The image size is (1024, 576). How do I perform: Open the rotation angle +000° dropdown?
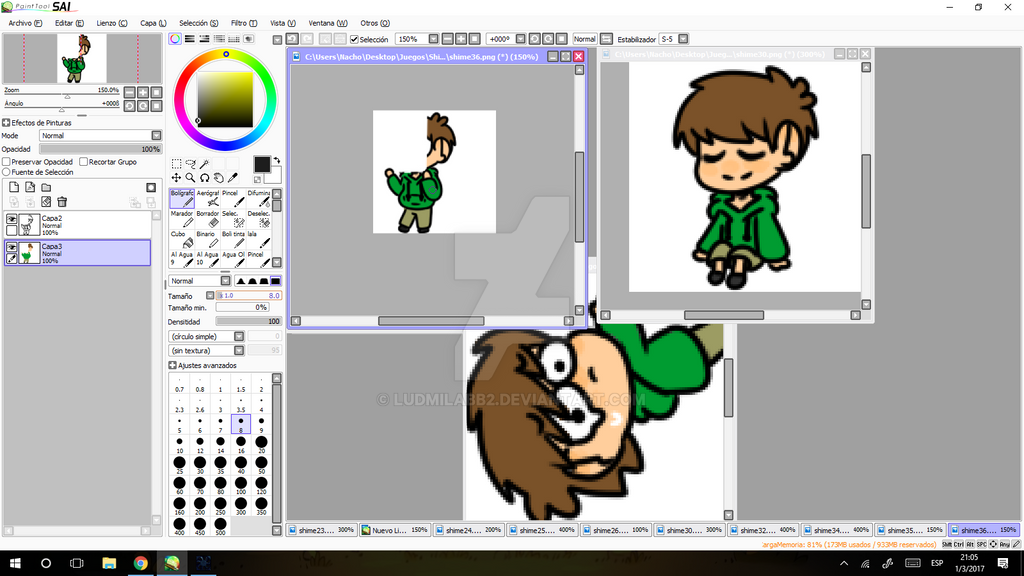[x=520, y=39]
